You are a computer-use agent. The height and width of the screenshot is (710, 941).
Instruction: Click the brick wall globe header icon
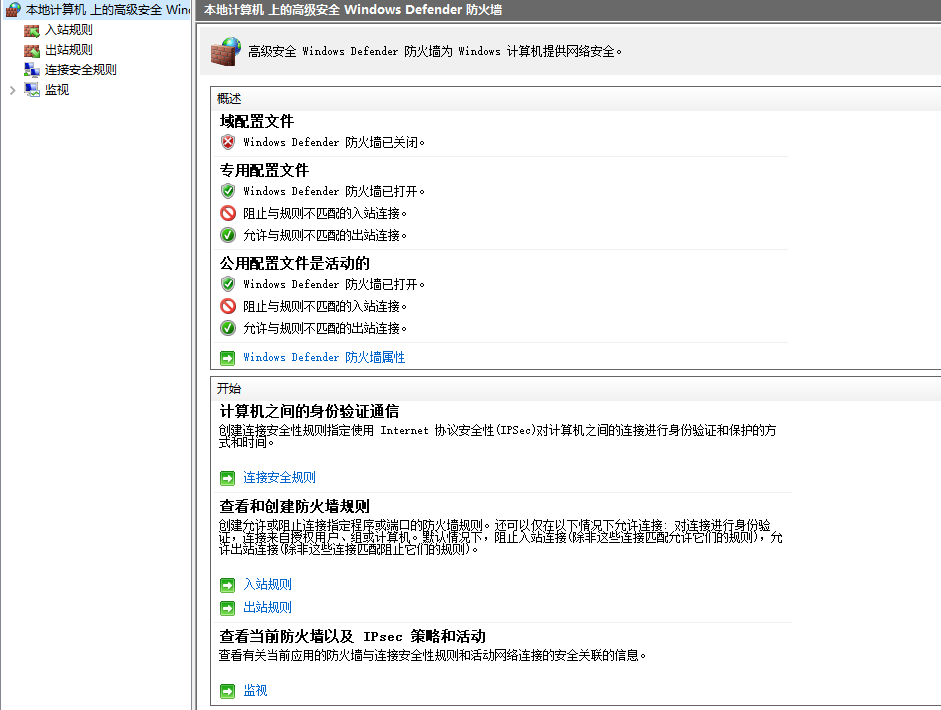(226, 51)
